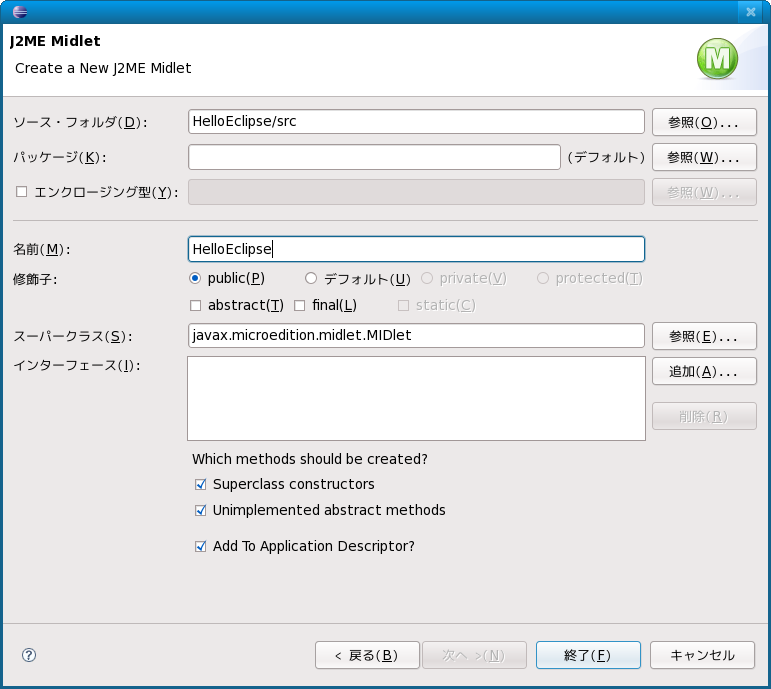Close the dialog with the X button
The height and width of the screenshot is (689, 771).
coord(751,11)
